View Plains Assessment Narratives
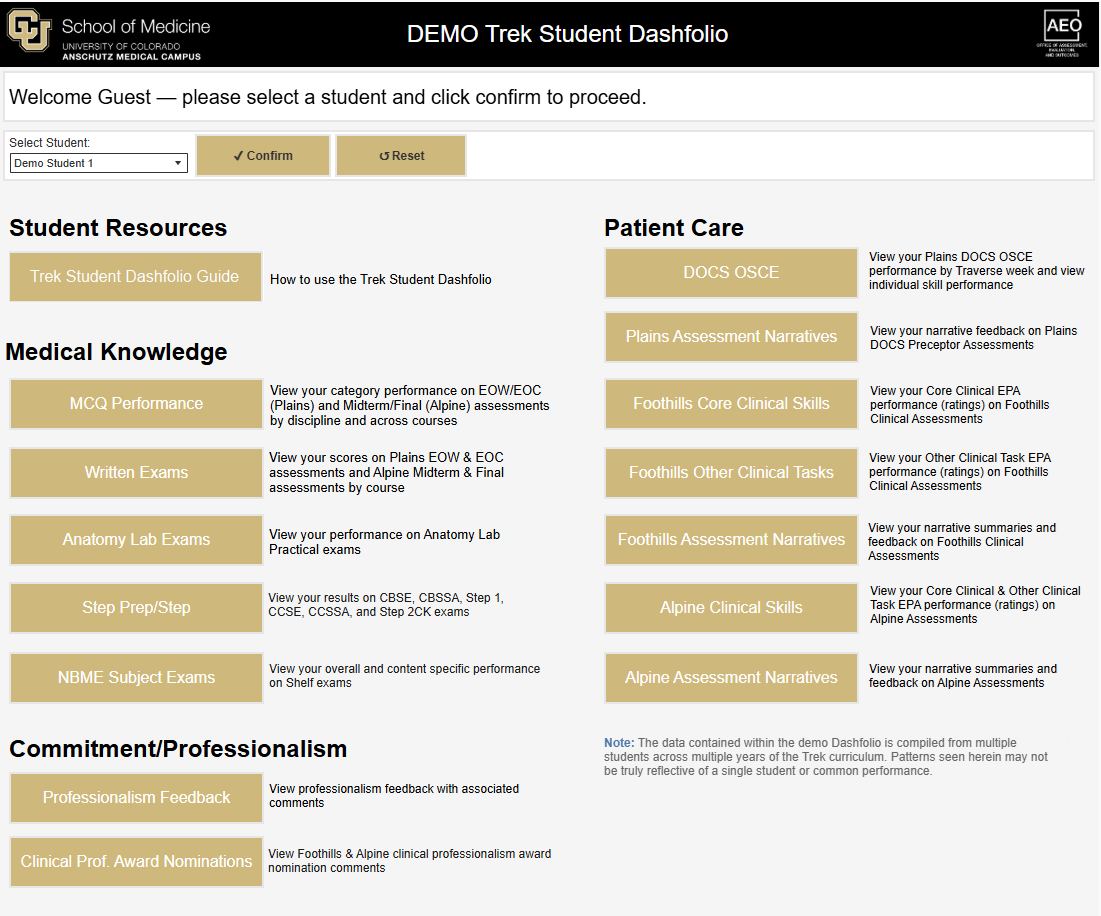The image size is (1101, 916). [731, 337]
